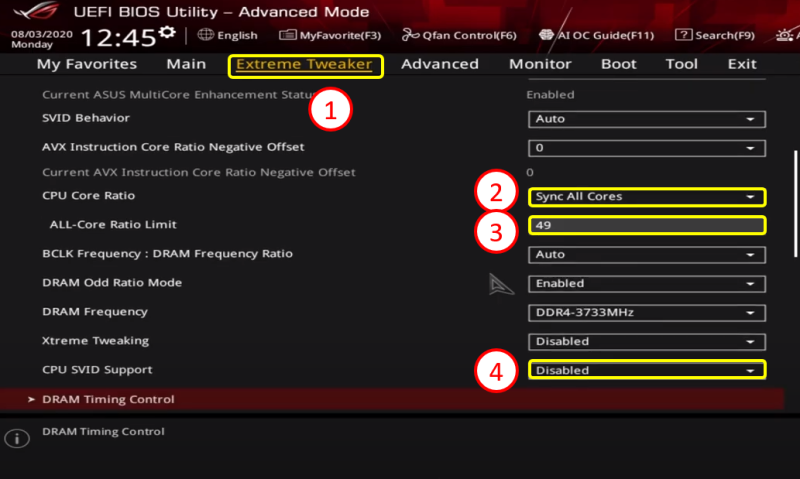The height and width of the screenshot is (479, 800).
Task: Select the SVID Behavior label
Action: (86, 118)
